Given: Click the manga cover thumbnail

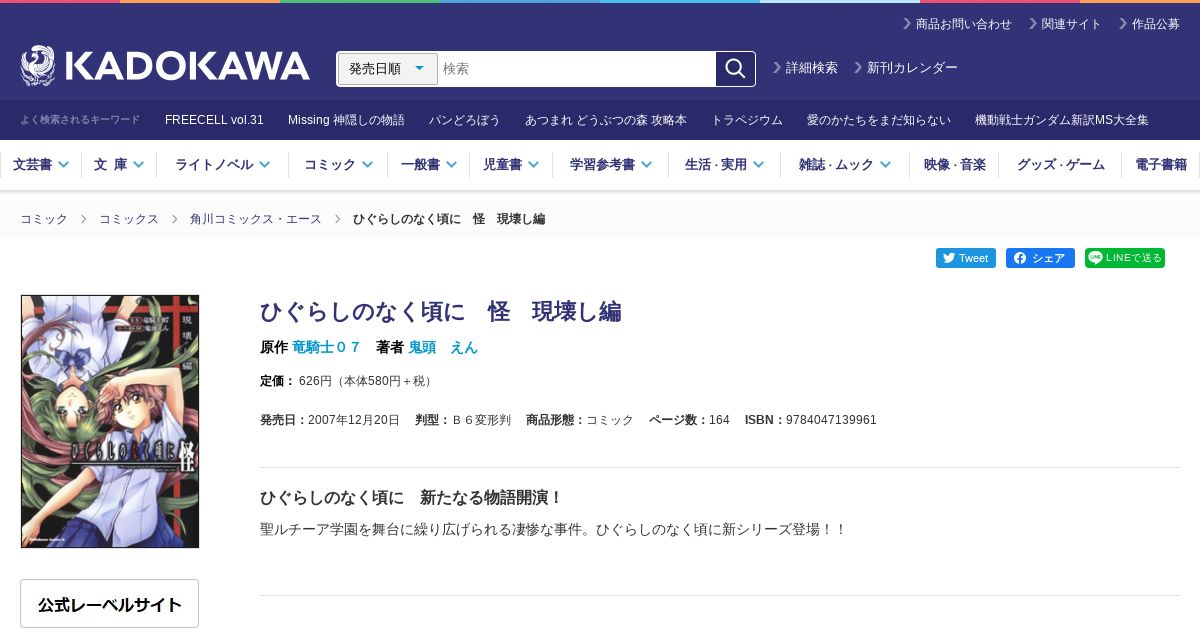Looking at the screenshot, I should point(110,421).
